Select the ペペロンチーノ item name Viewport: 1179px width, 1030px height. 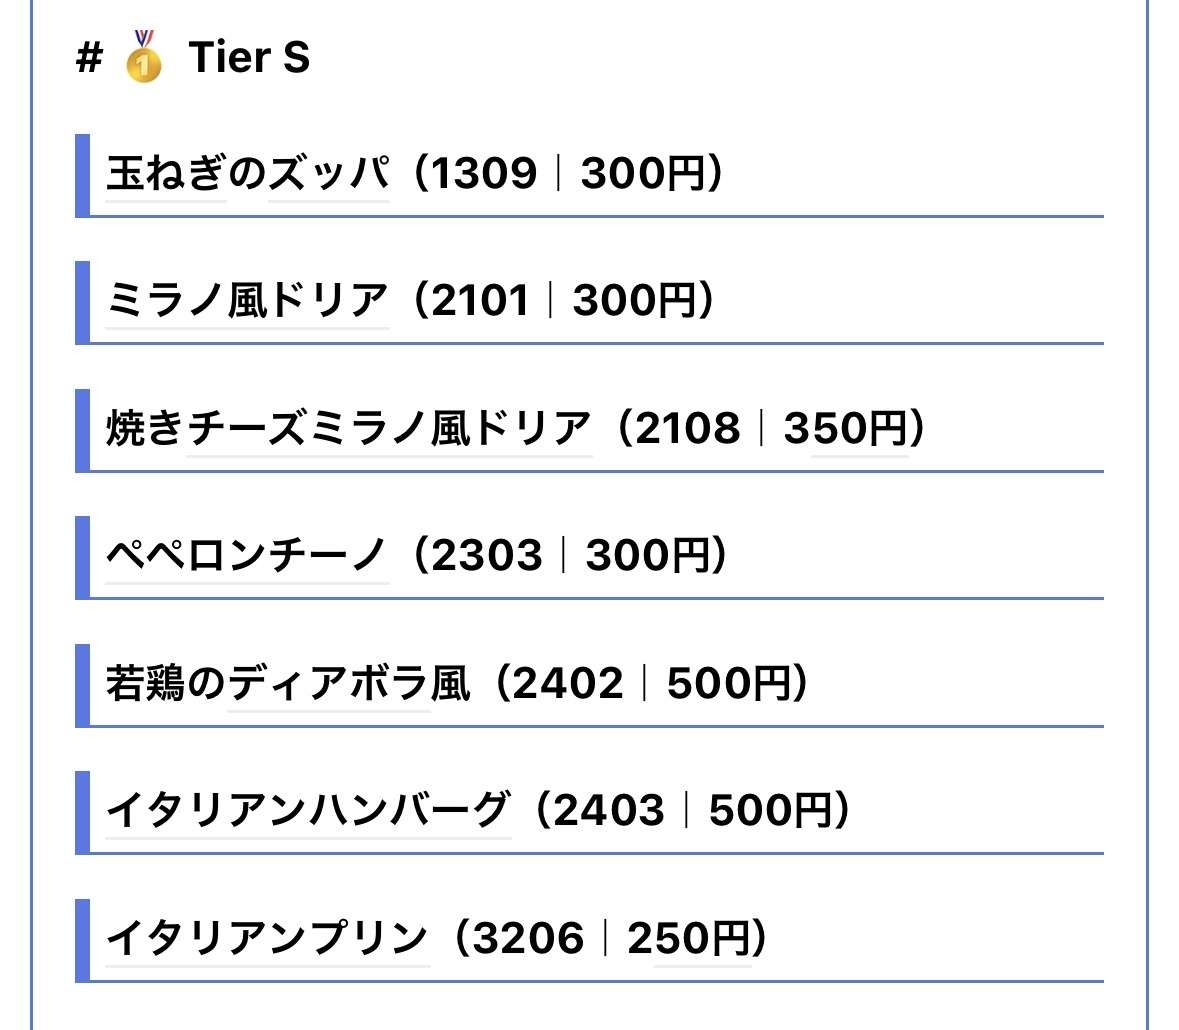click(247, 556)
